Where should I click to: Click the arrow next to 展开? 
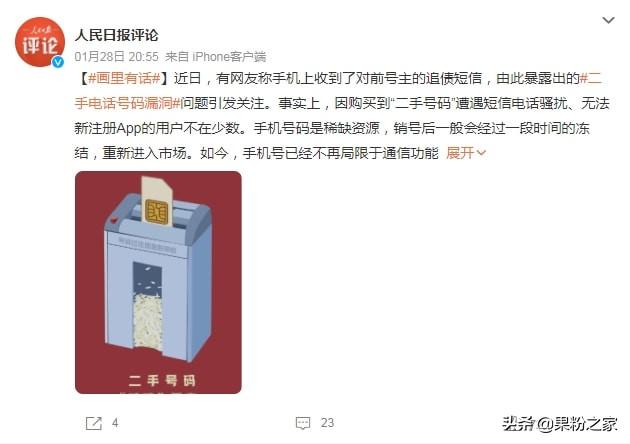click(x=481, y=153)
